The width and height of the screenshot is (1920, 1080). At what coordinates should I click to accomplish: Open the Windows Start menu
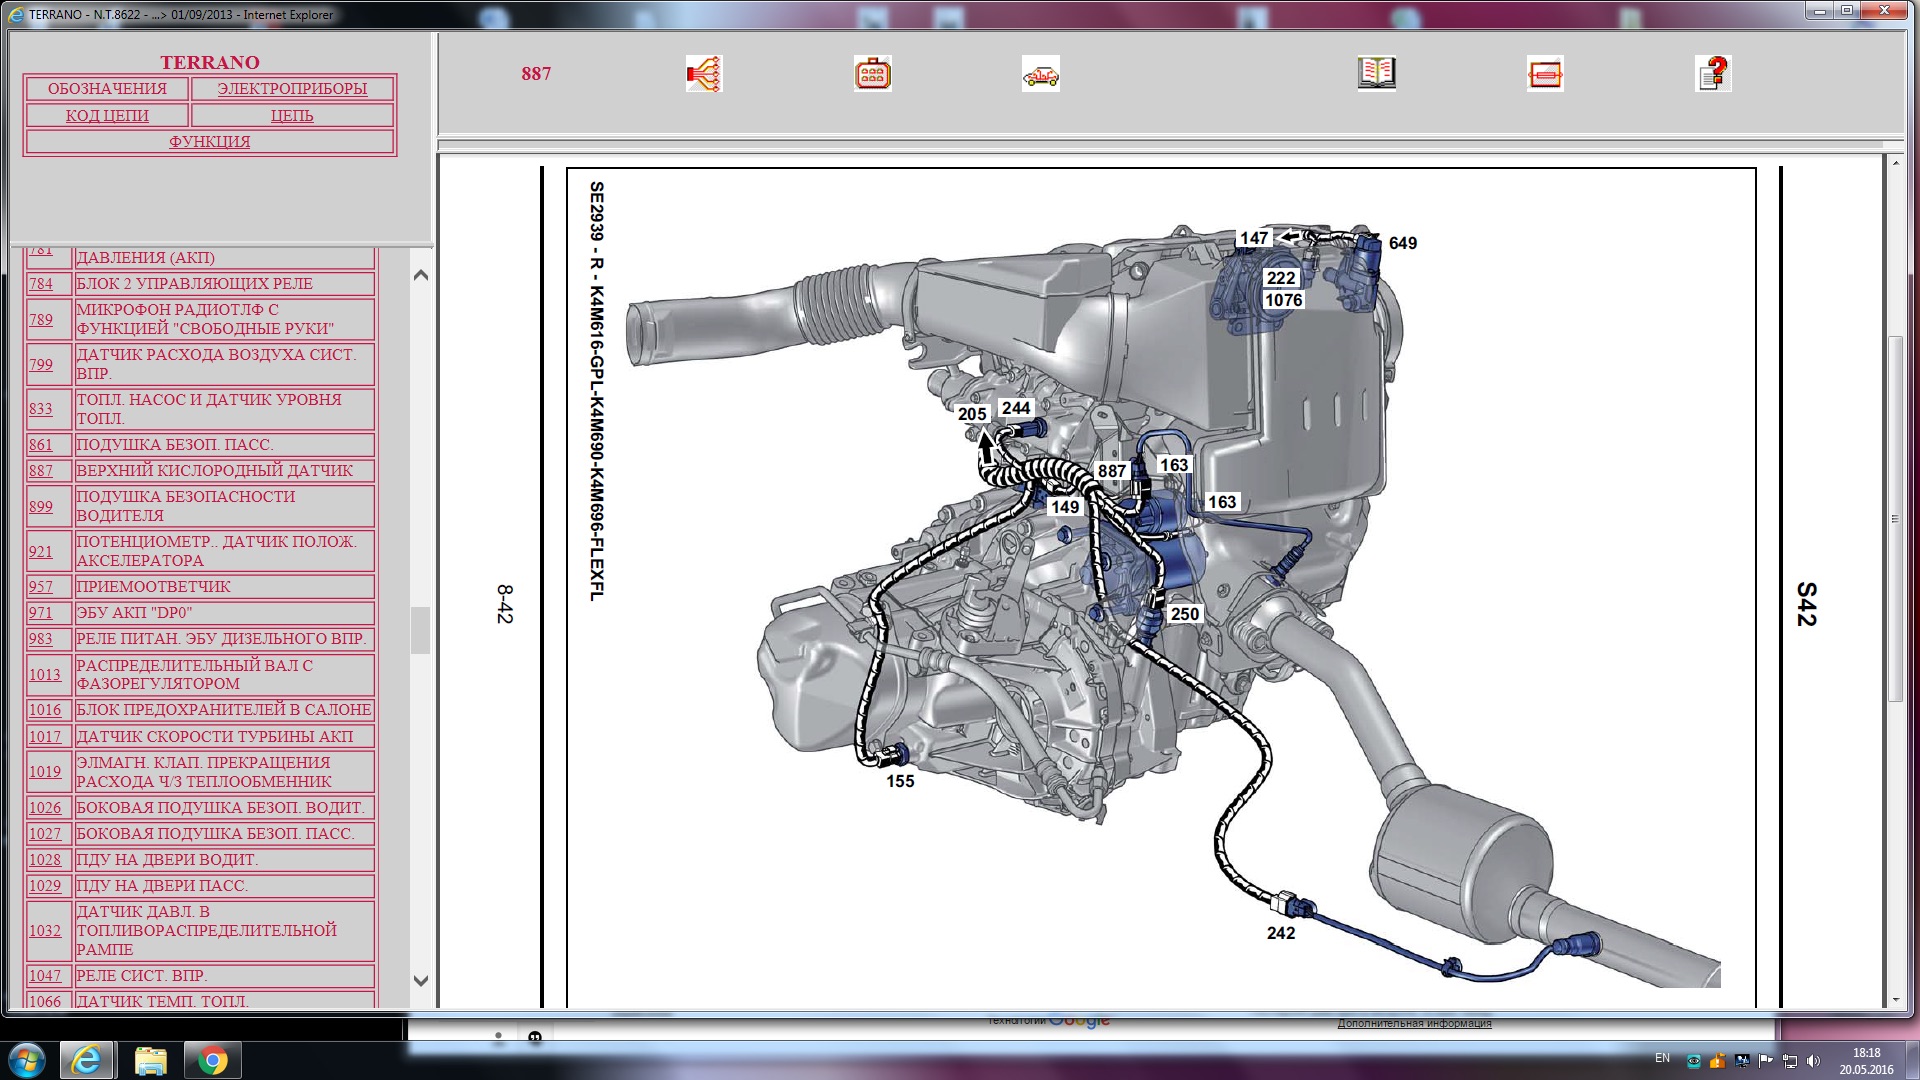[x=27, y=1060]
